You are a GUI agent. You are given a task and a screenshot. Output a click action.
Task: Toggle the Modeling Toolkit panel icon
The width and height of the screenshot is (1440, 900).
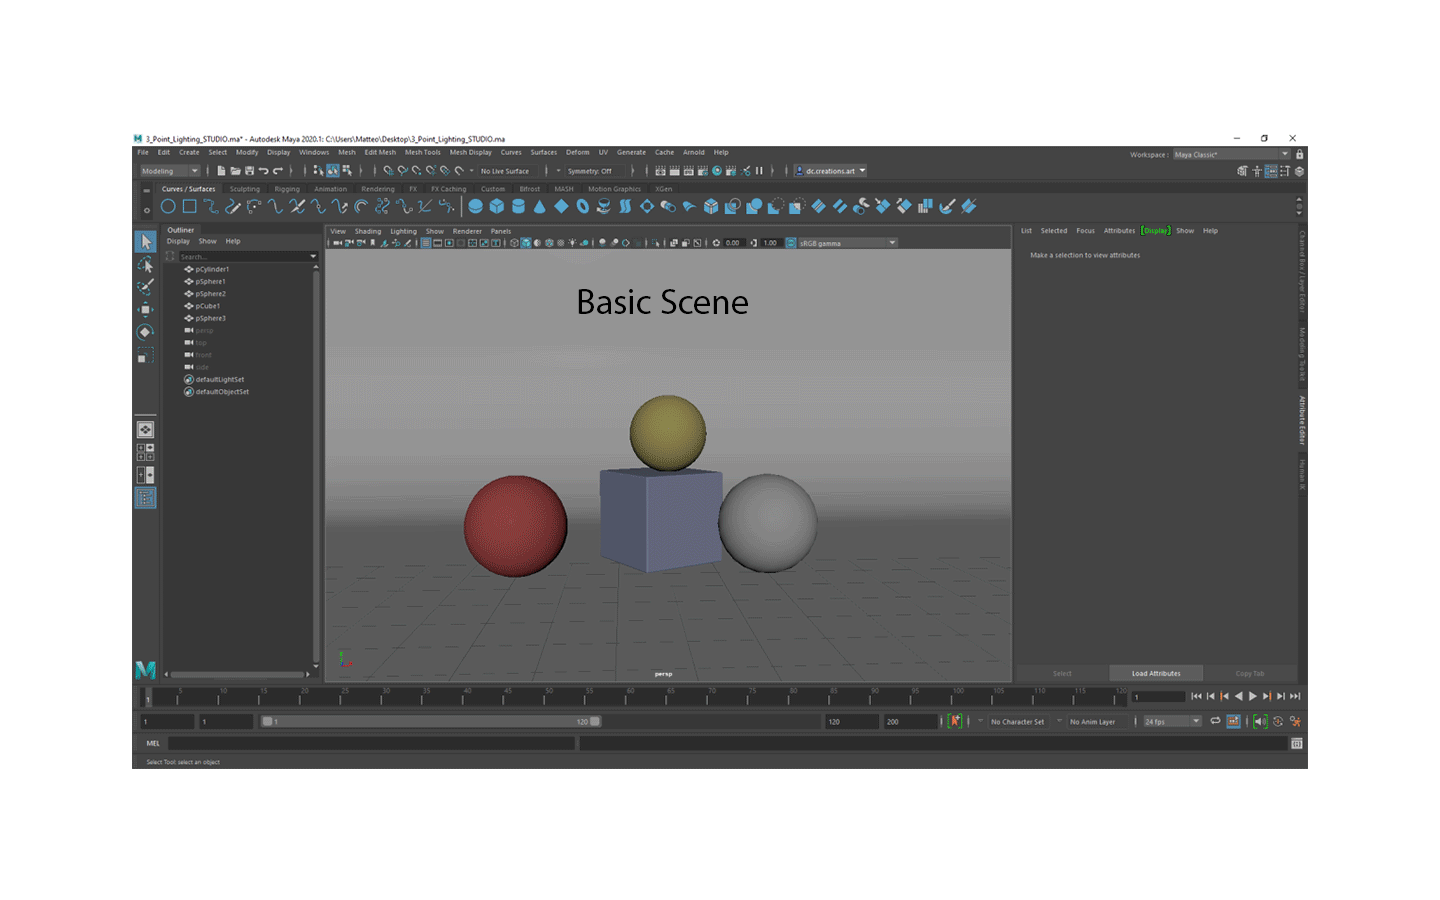1242,171
